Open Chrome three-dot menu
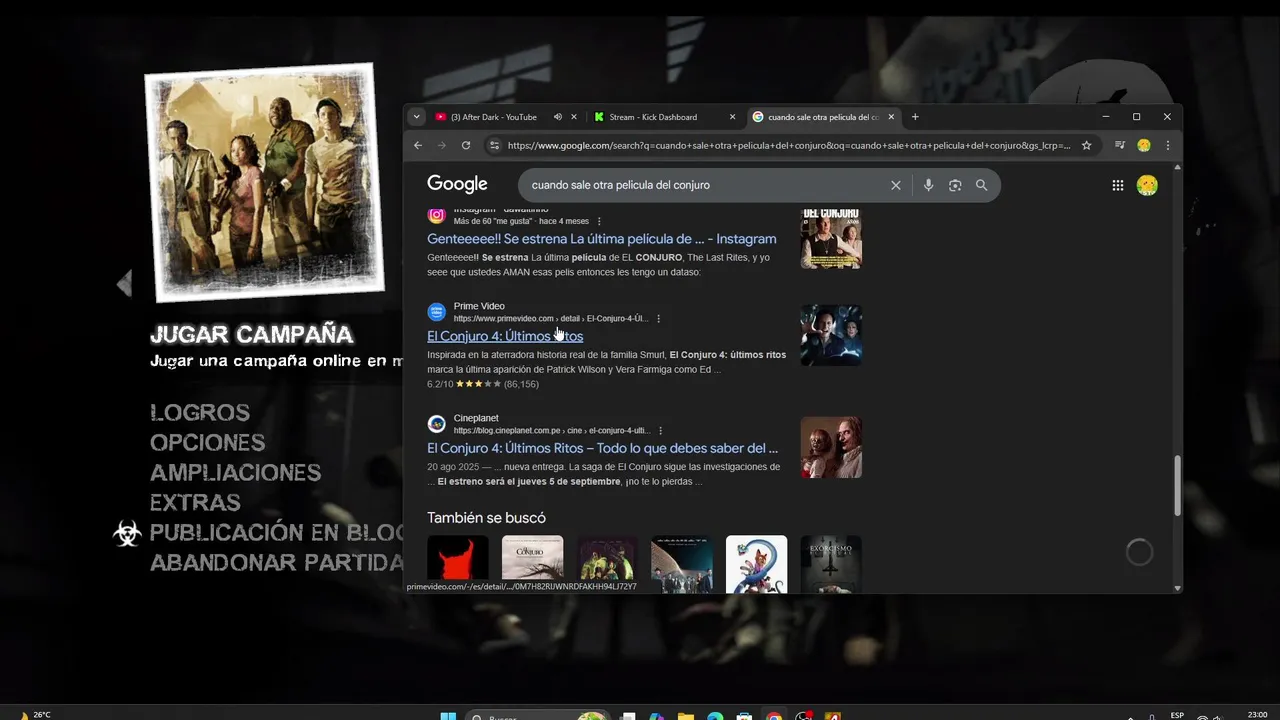The height and width of the screenshot is (720, 1280). (1167, 145)
